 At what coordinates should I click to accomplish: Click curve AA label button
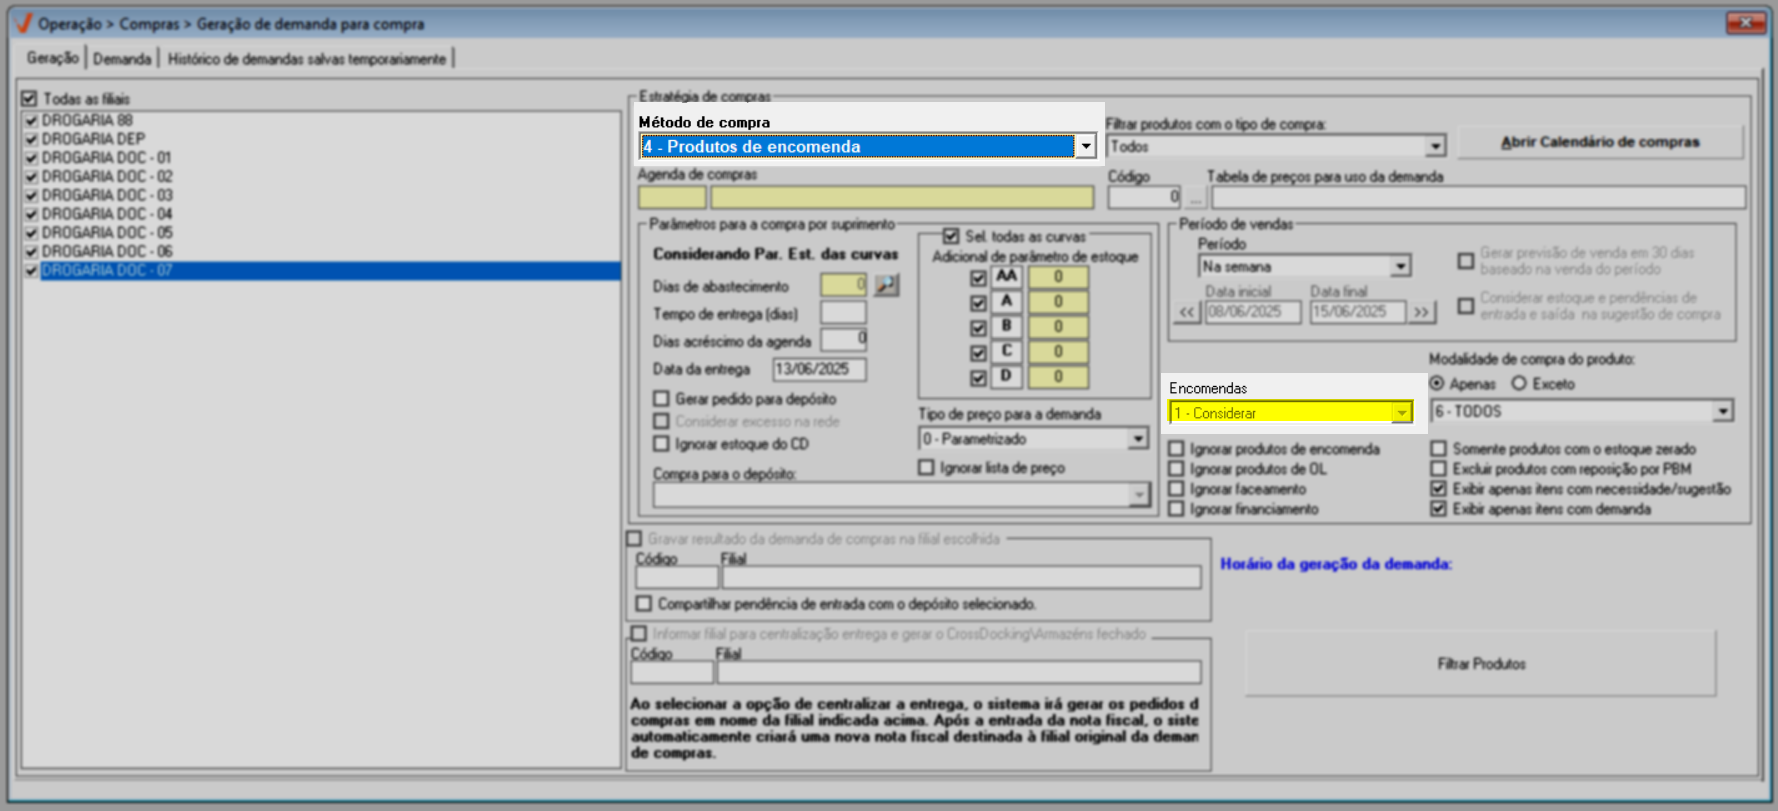point(1006,277)
